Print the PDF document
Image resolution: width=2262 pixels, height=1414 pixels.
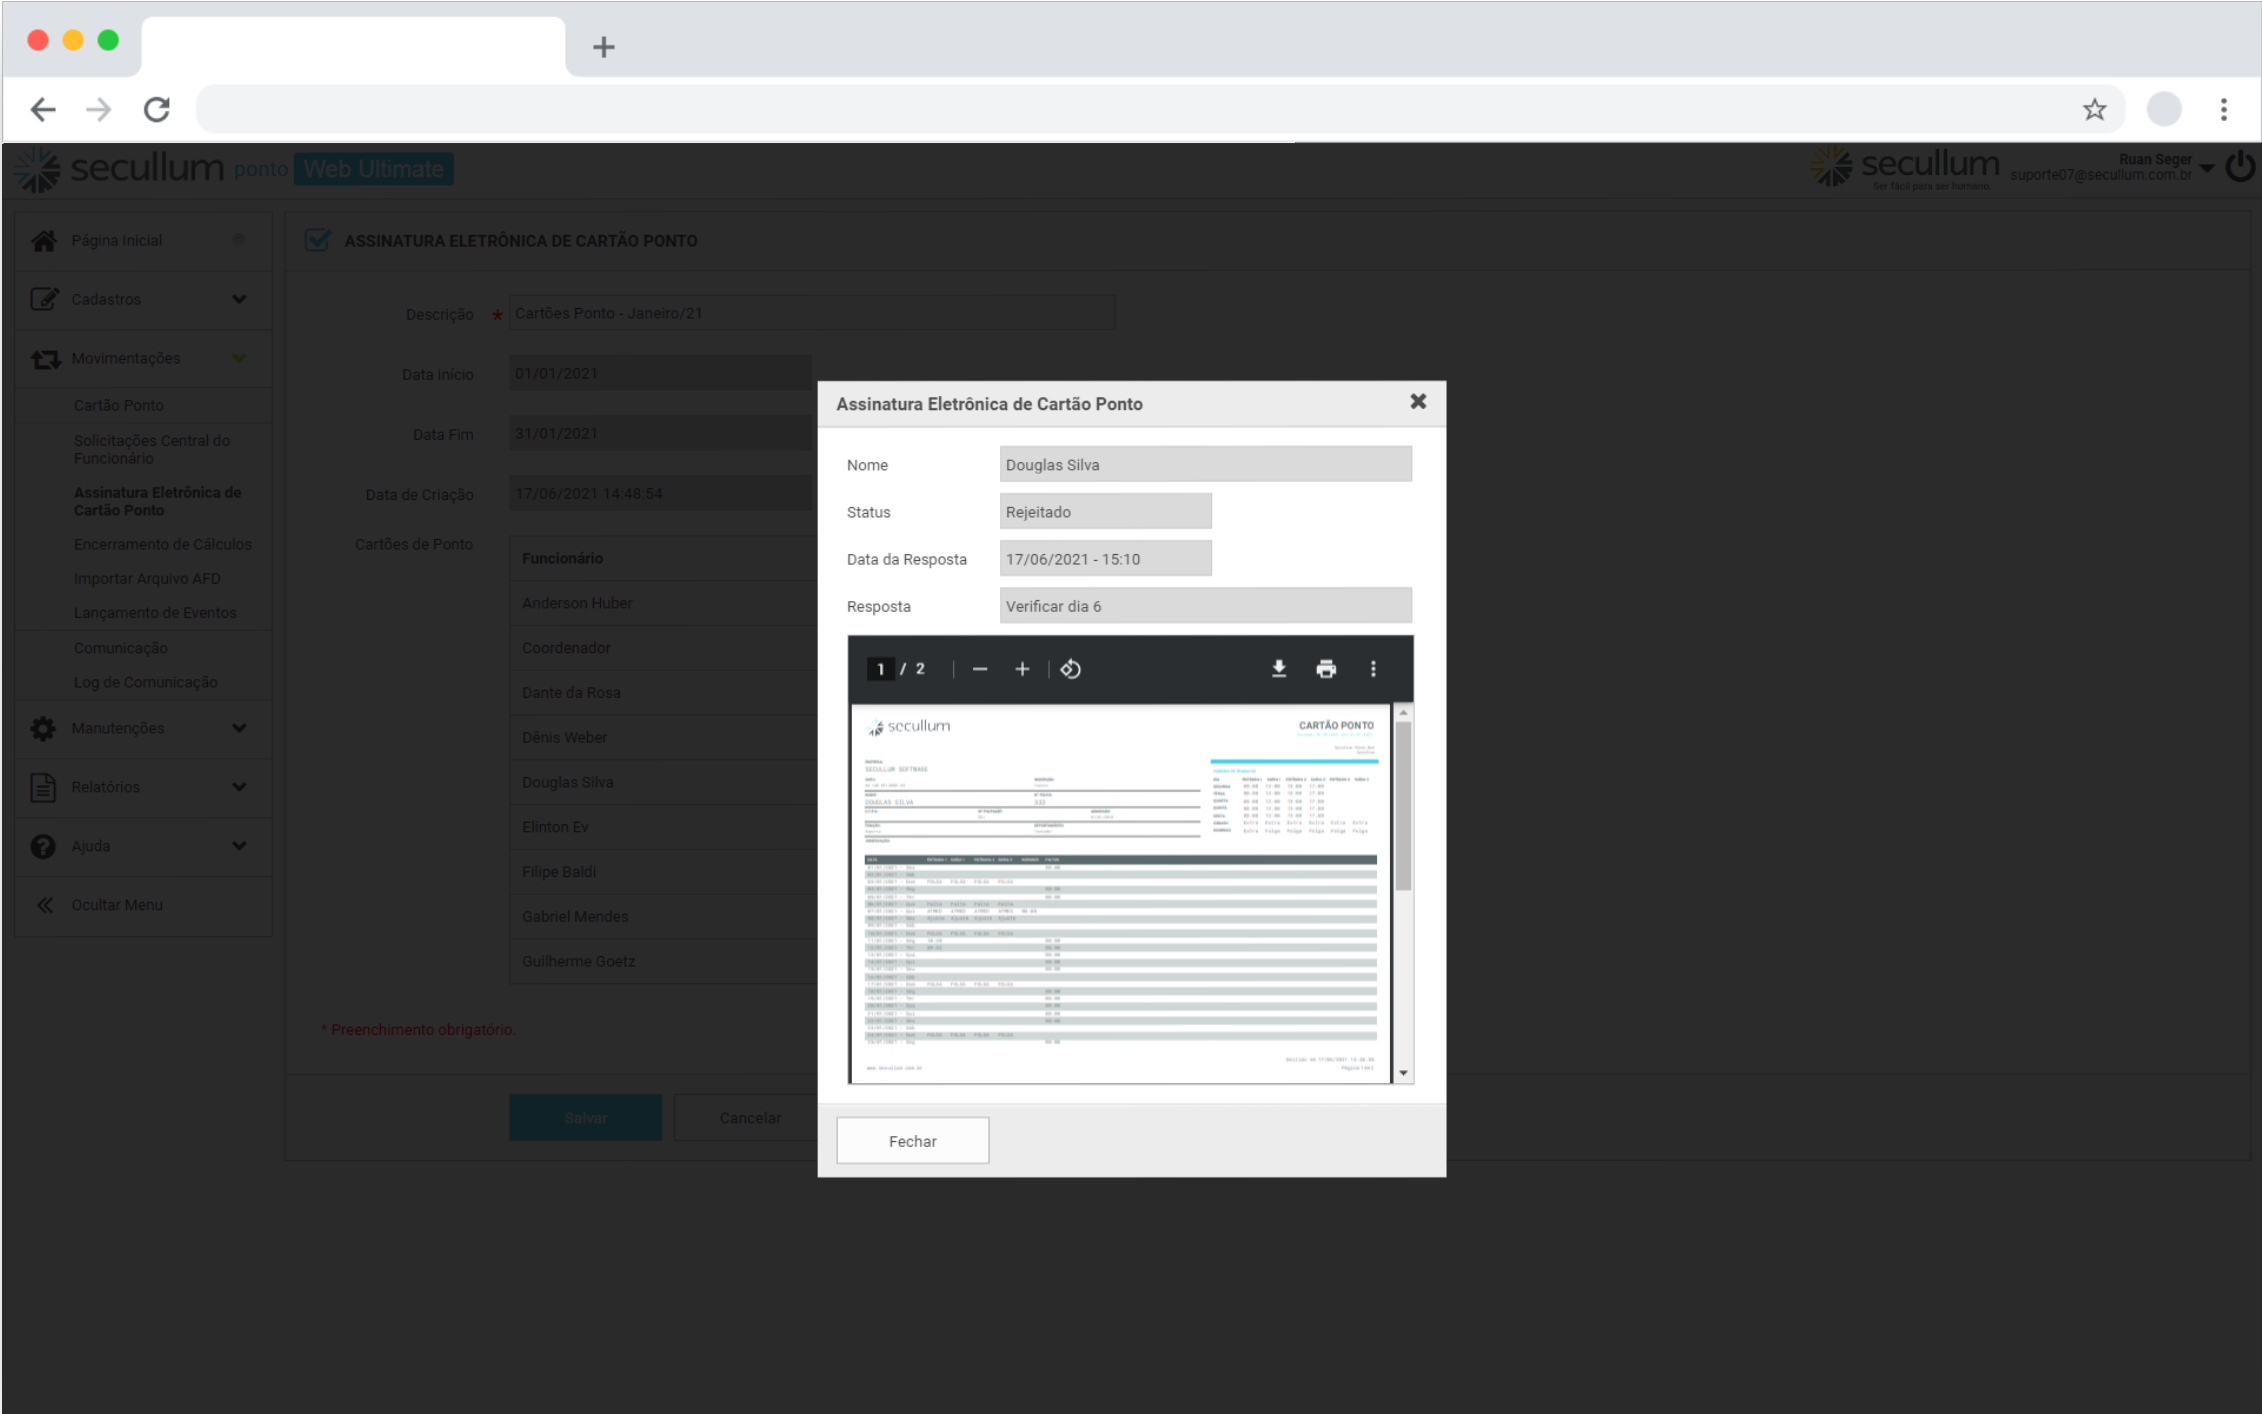(1325, 669)
